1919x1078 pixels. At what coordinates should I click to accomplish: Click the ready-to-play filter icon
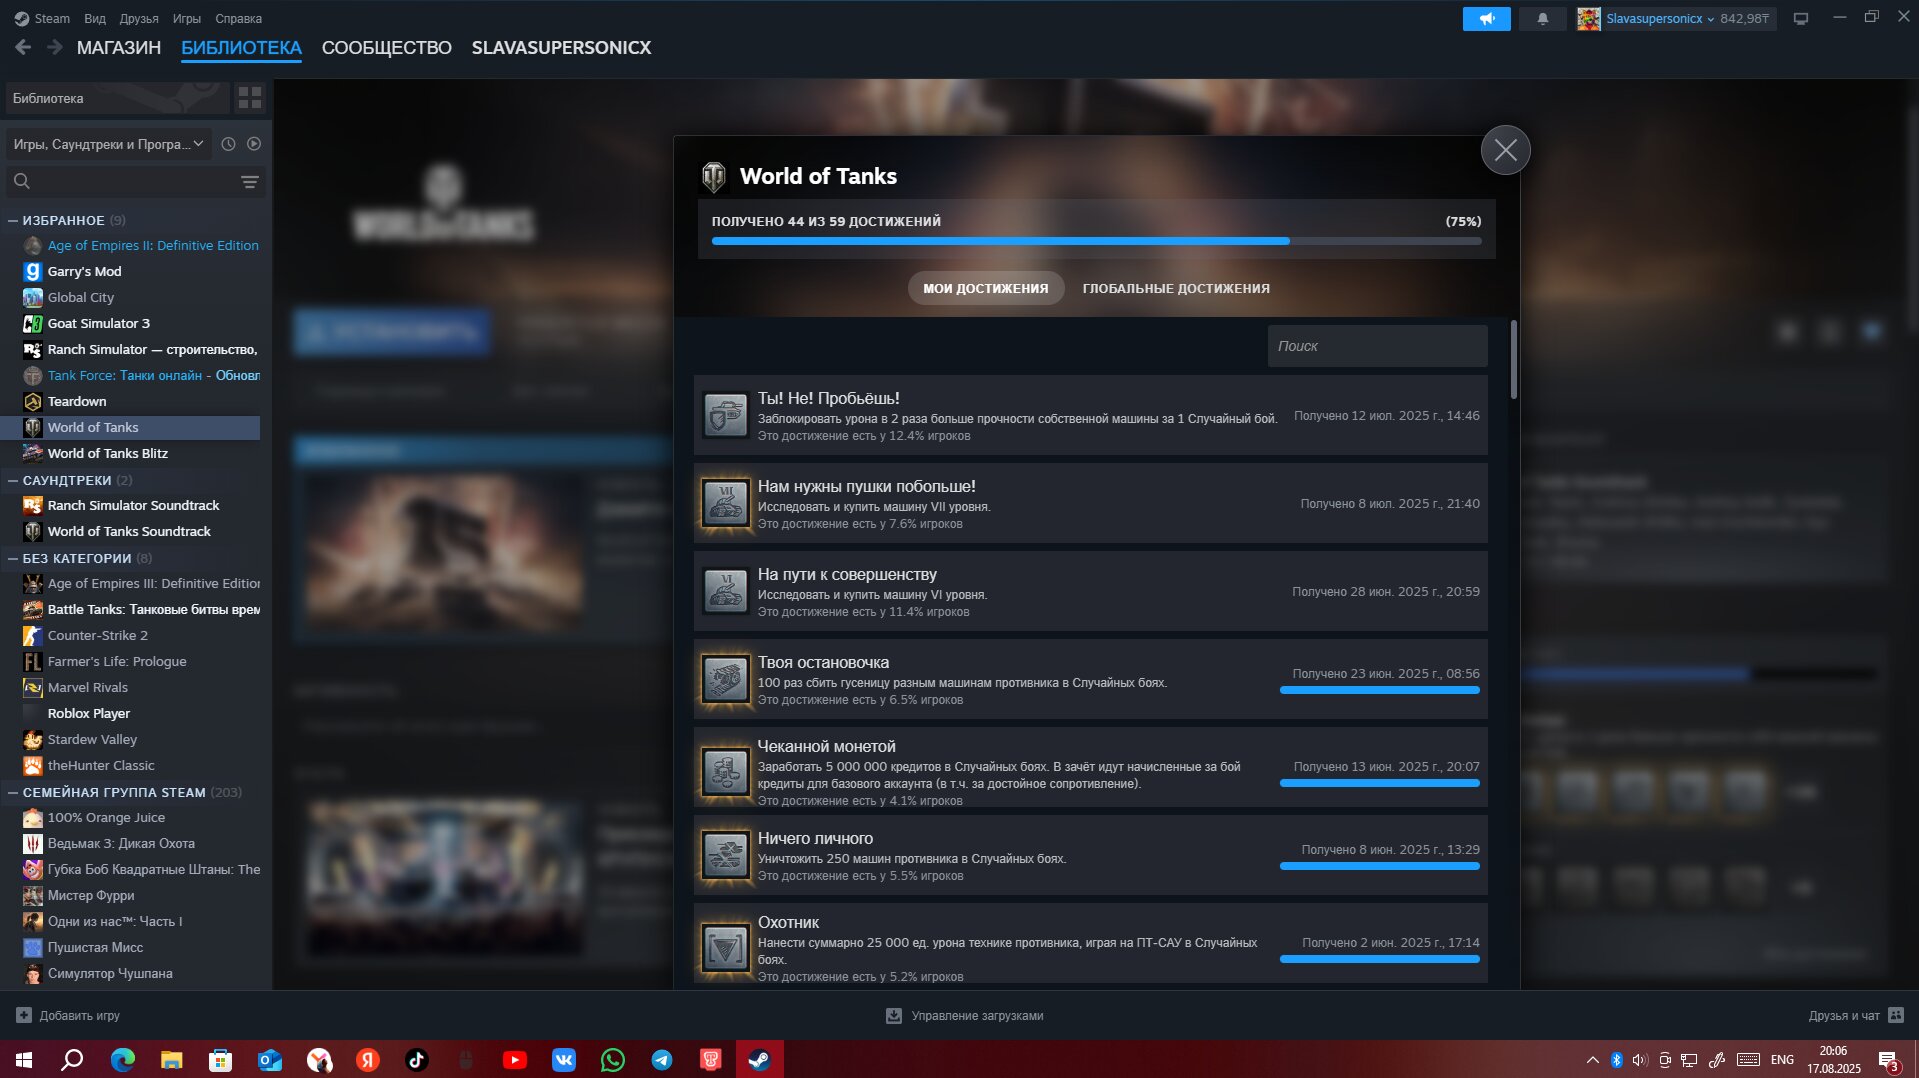click(254, 144)
